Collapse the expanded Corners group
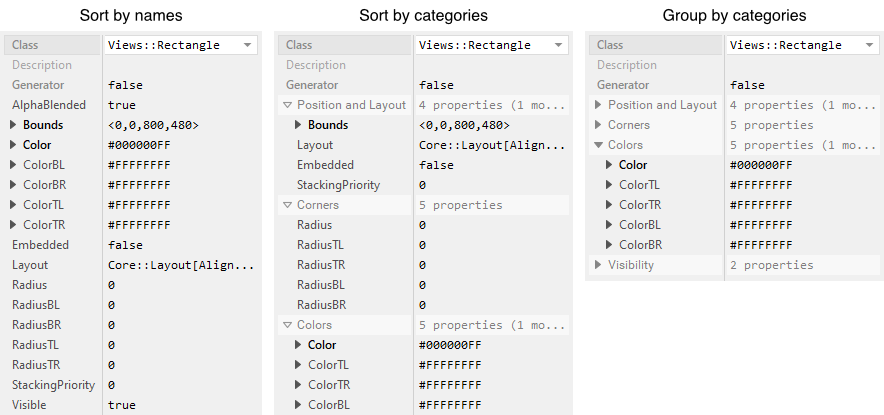Image resolution: width=884 pixels, height=415 pixels. (x=287, y=205)
